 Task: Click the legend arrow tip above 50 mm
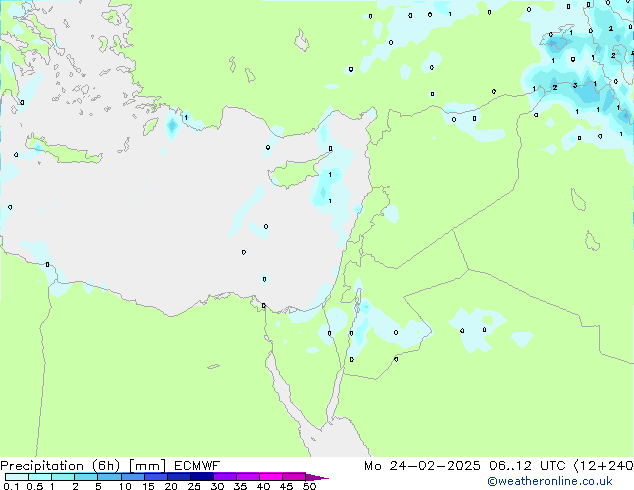tap(317, 477)
